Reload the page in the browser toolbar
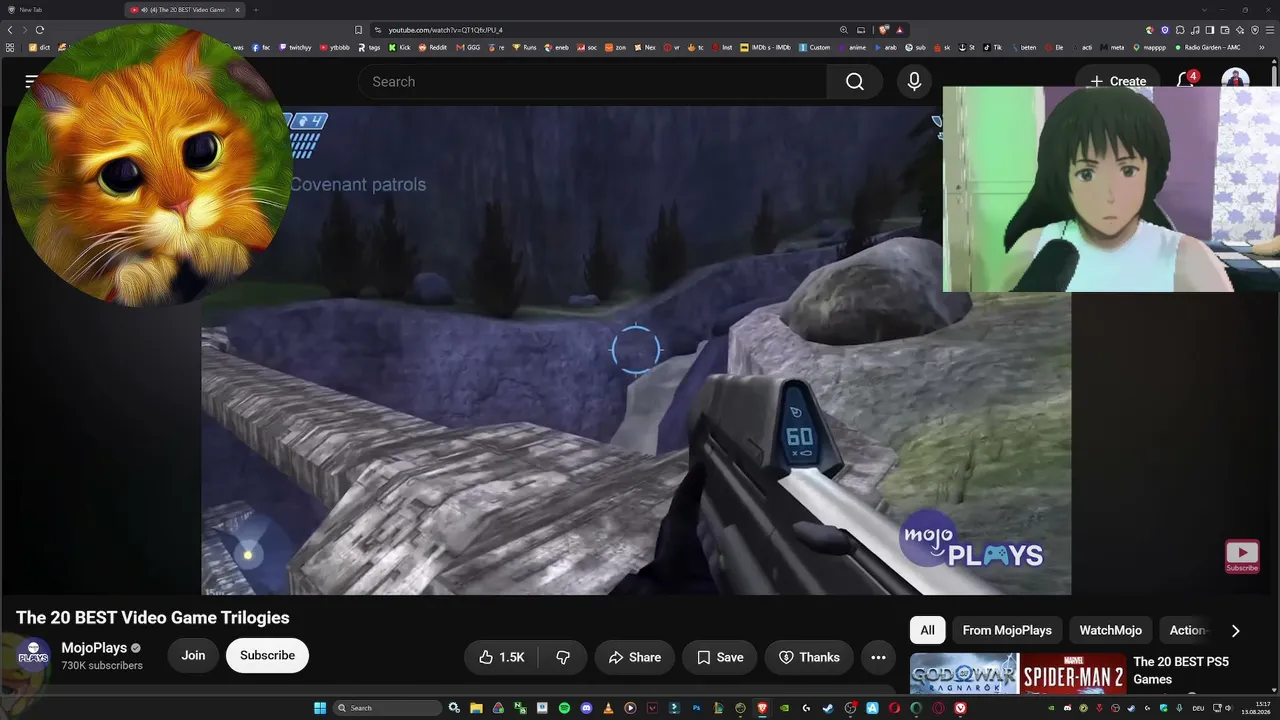 tap(40, 30)
